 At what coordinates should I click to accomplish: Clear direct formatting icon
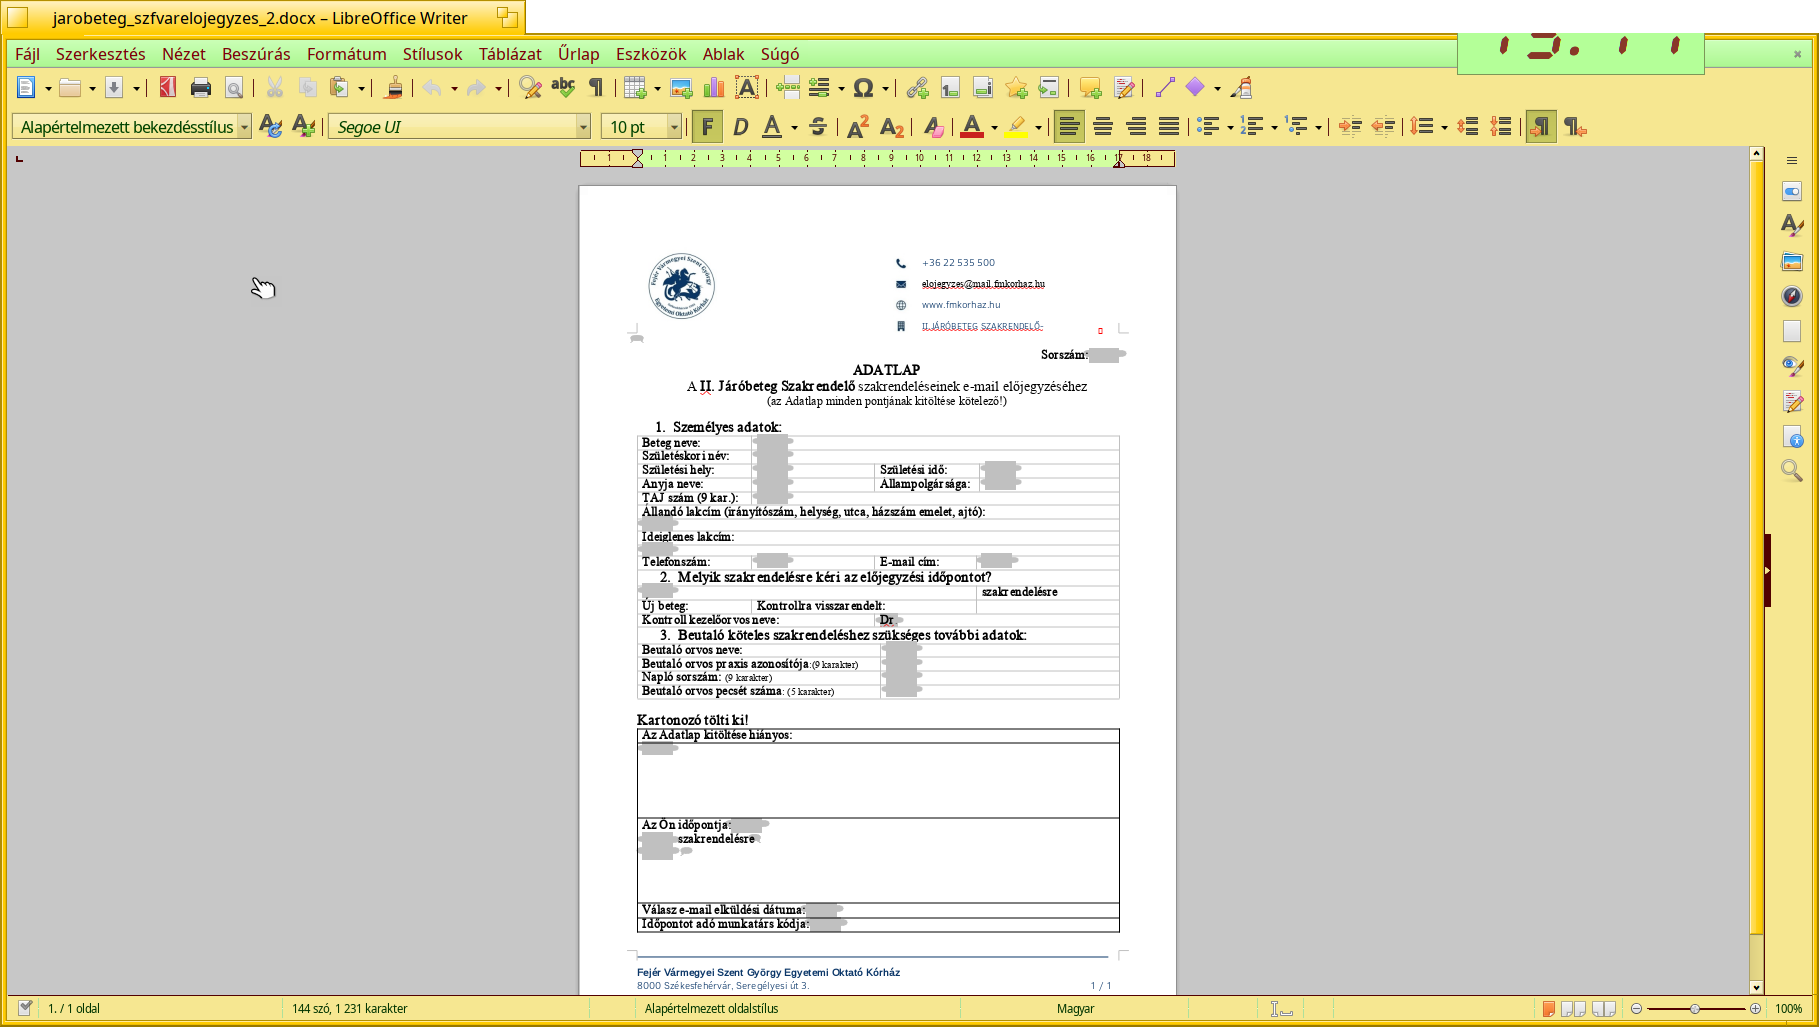point(932,127)
